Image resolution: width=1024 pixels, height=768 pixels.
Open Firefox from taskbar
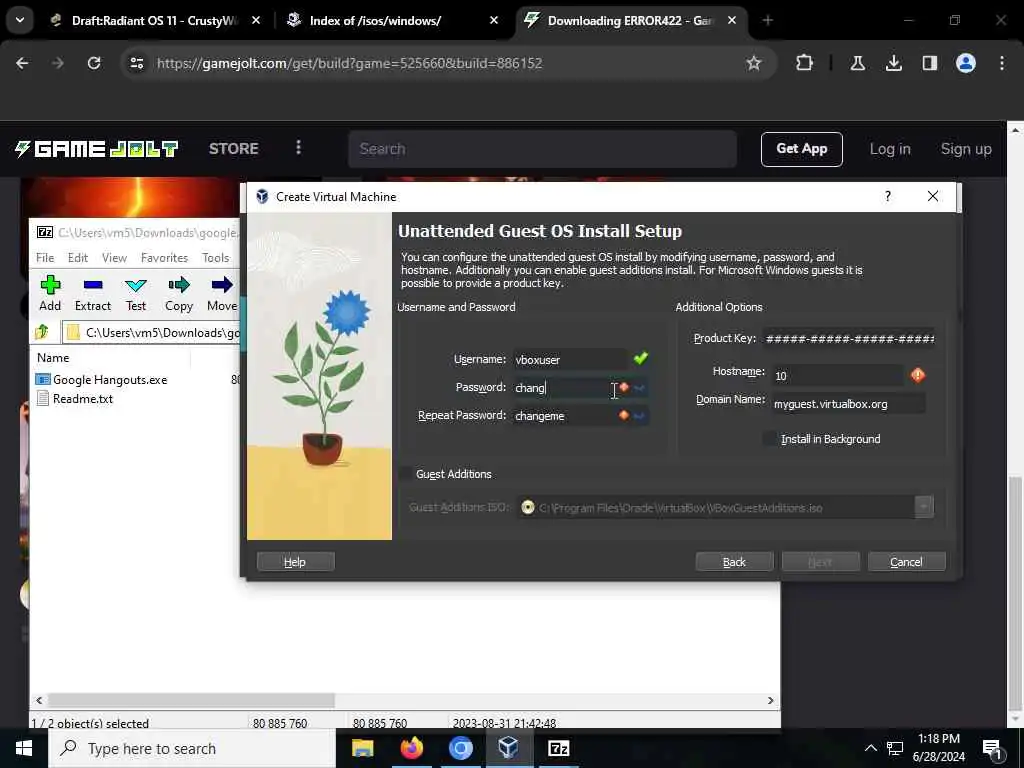[411, 748]
